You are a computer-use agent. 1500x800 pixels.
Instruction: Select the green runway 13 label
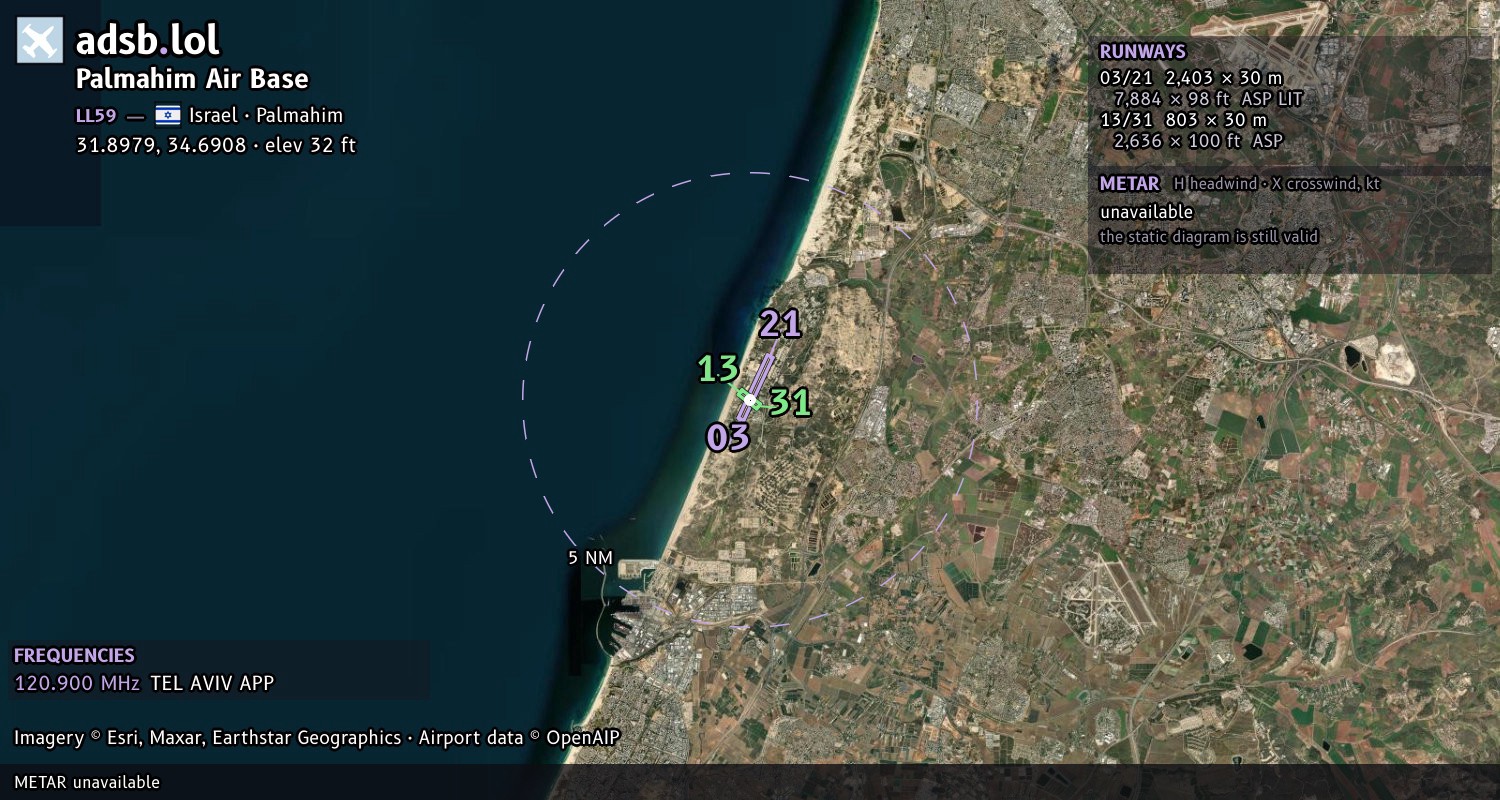point(718,369)
